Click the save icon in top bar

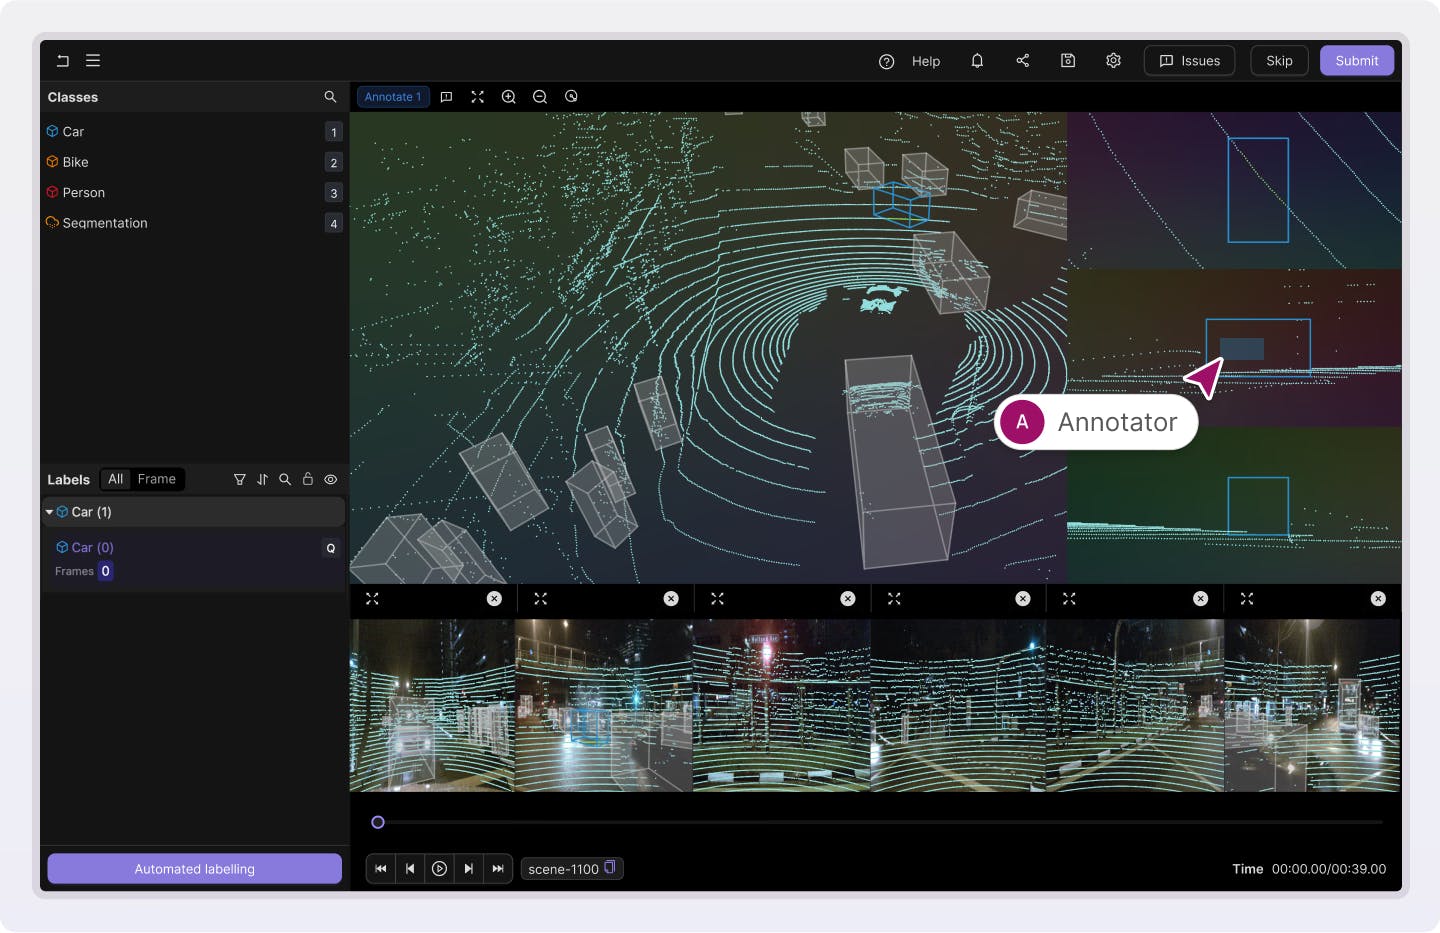click(x=1068, y=61)
